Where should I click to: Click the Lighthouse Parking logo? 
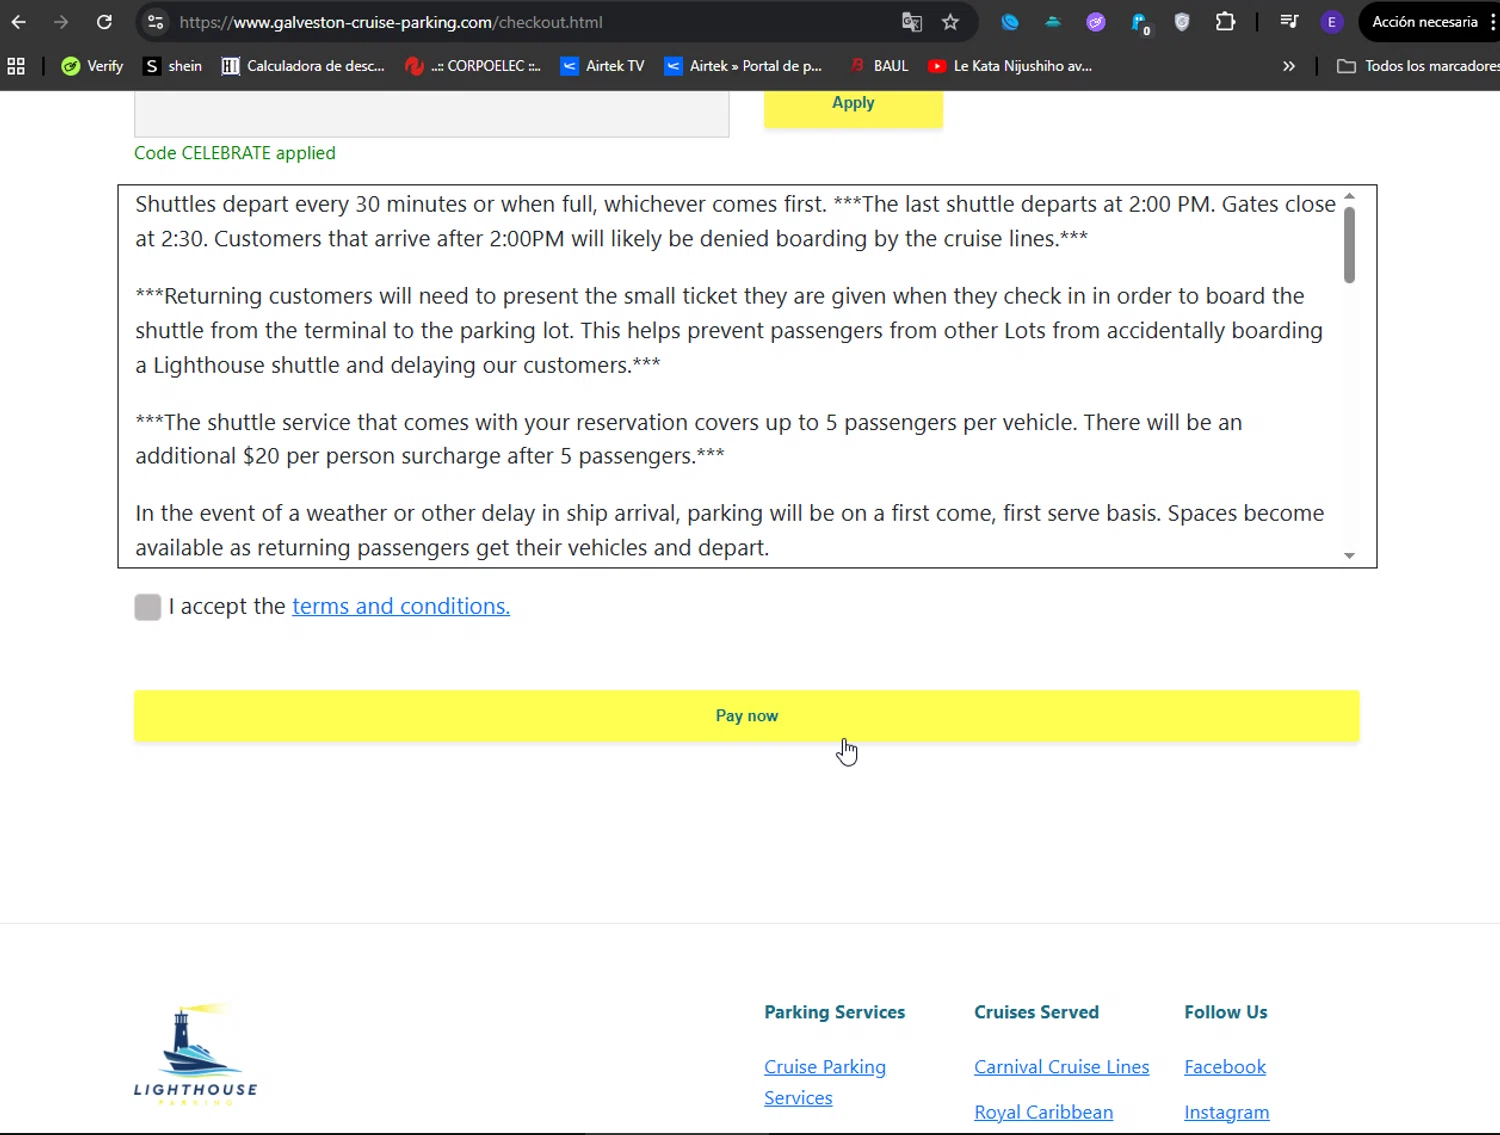tap(196, 1054)
